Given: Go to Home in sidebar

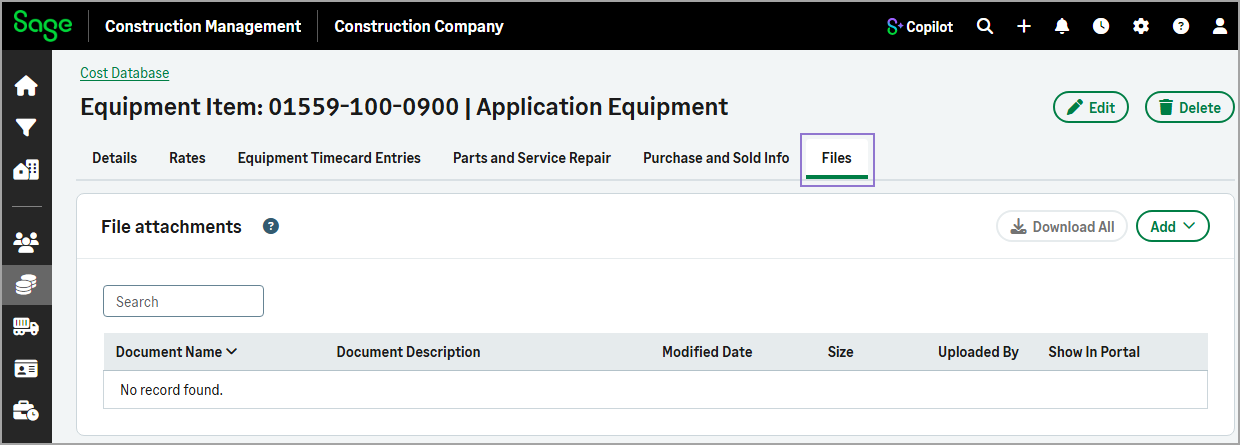Looking at the screenshot, I should coord(26,86).
